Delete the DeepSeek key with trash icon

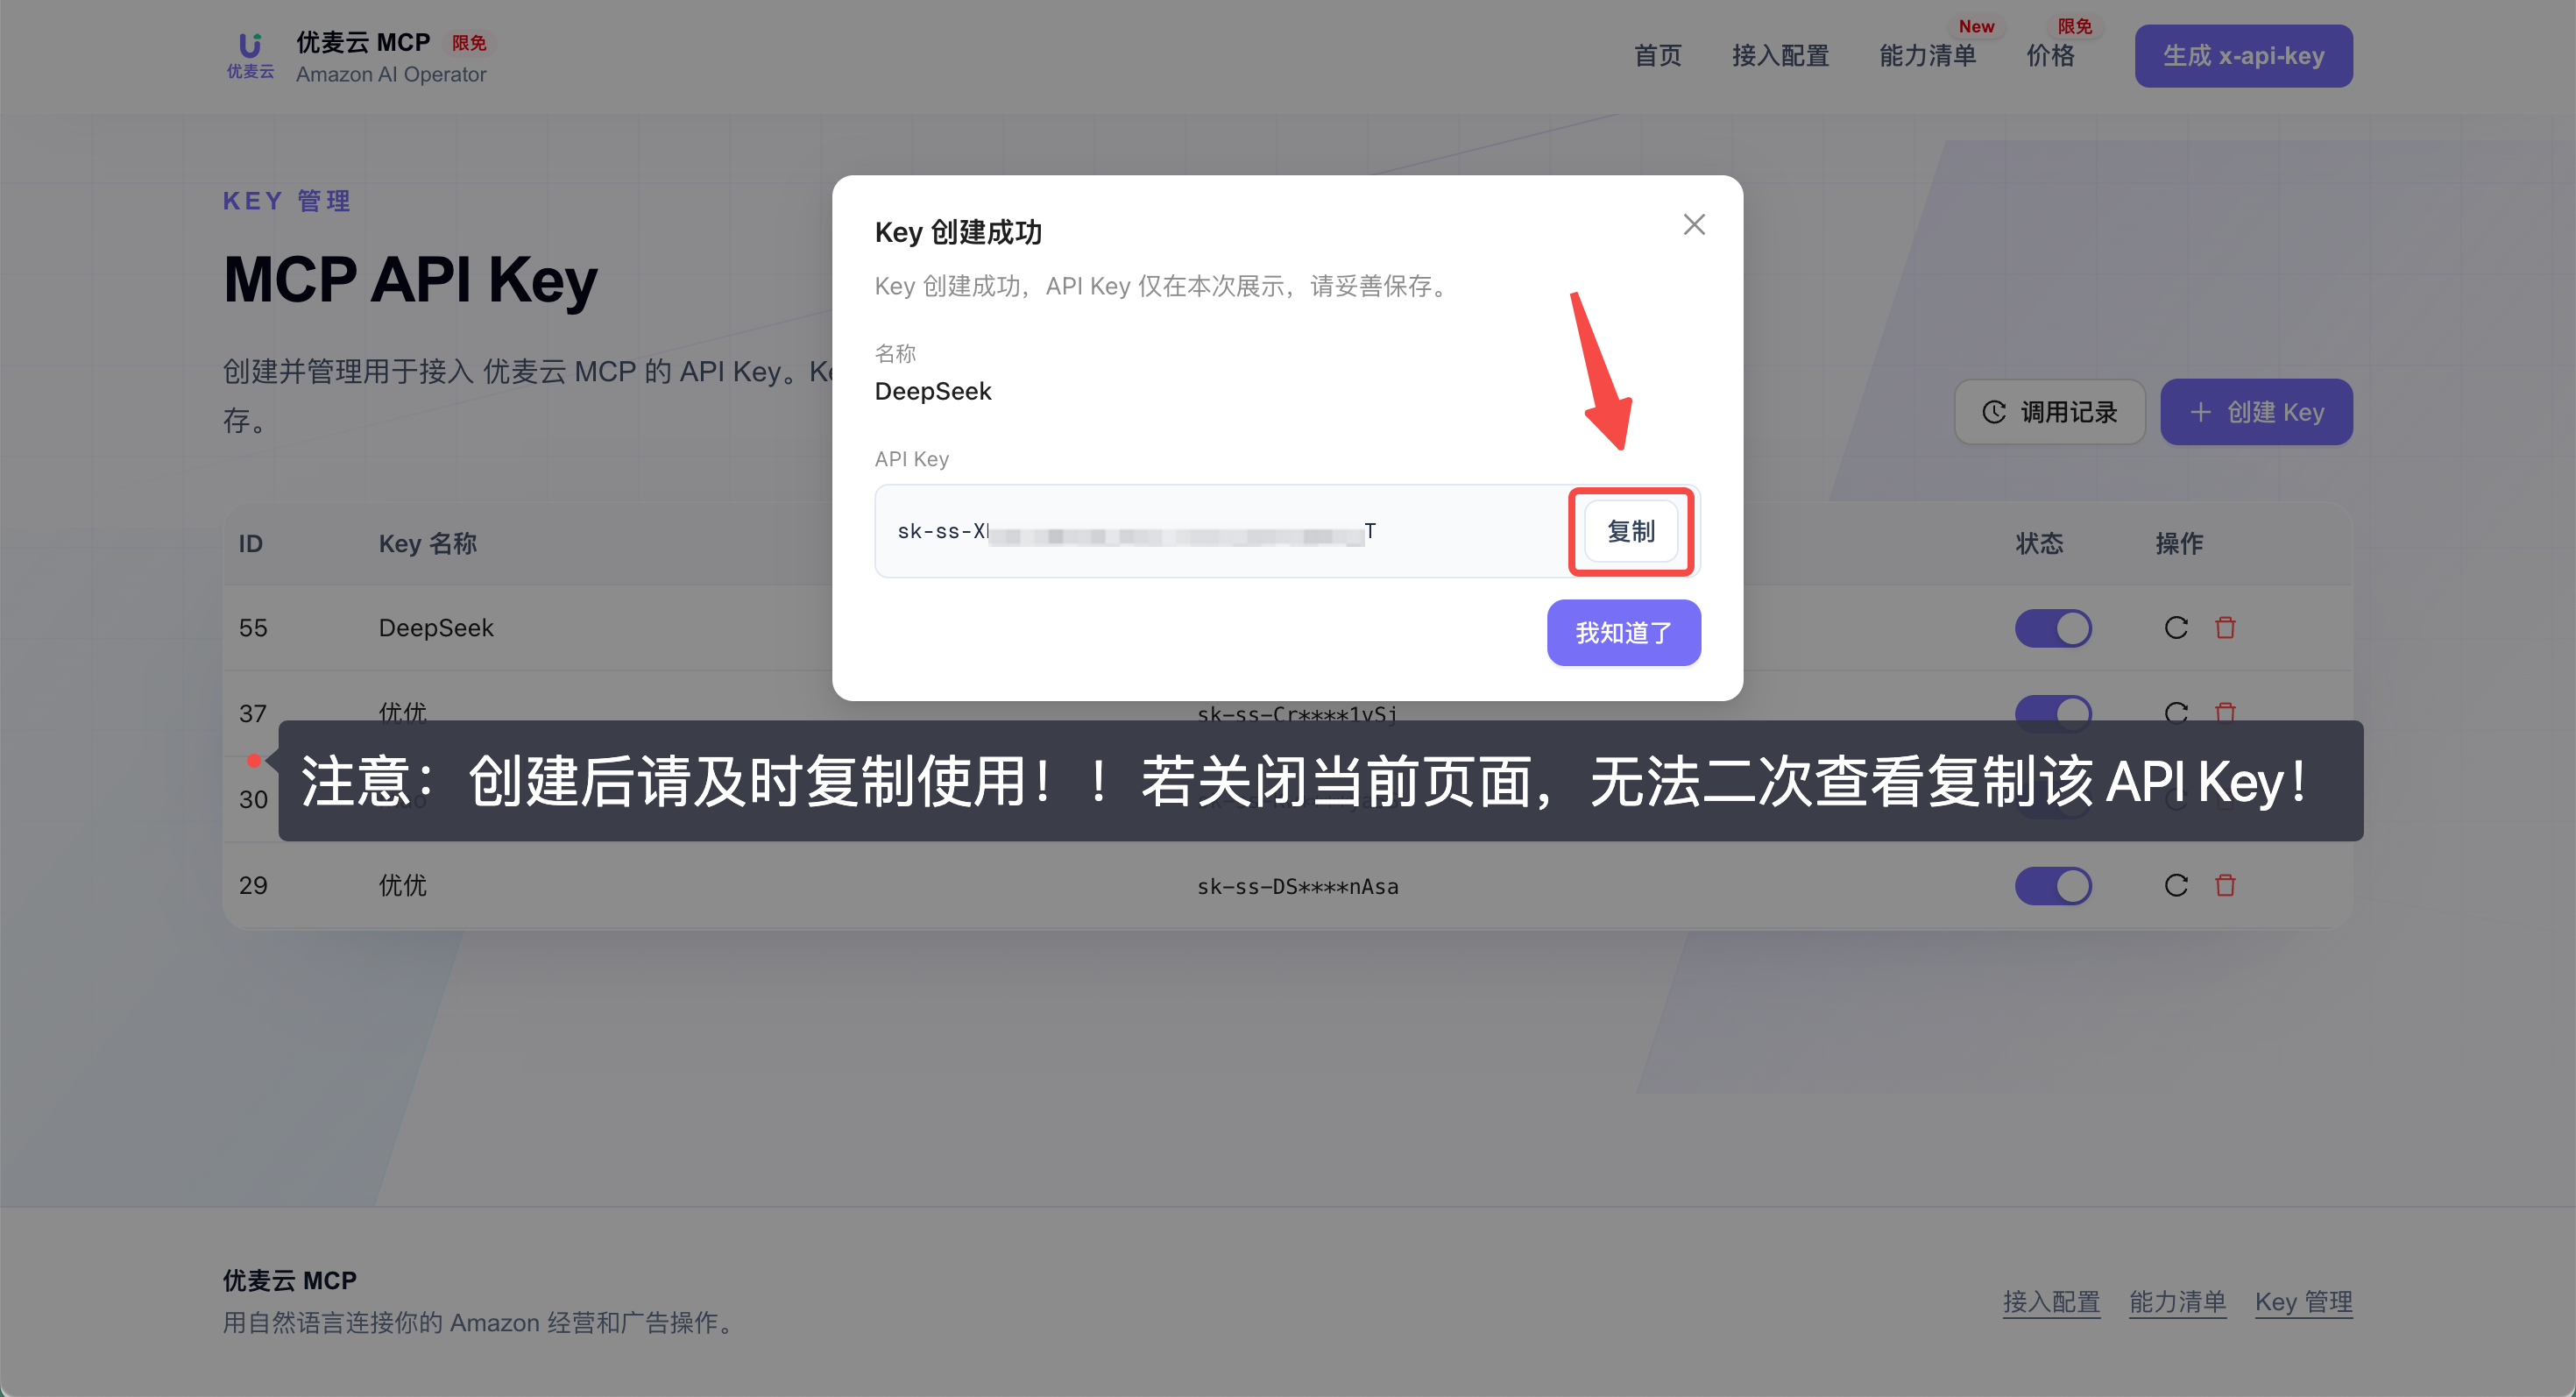[2224, 628]
